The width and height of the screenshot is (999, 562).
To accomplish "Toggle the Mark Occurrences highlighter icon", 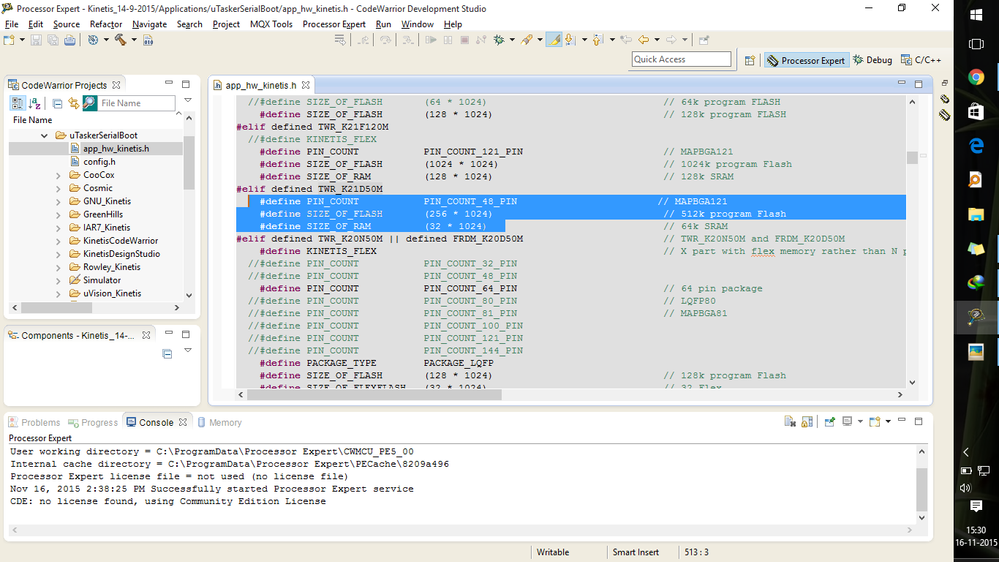I will click(x=555, y=40).
